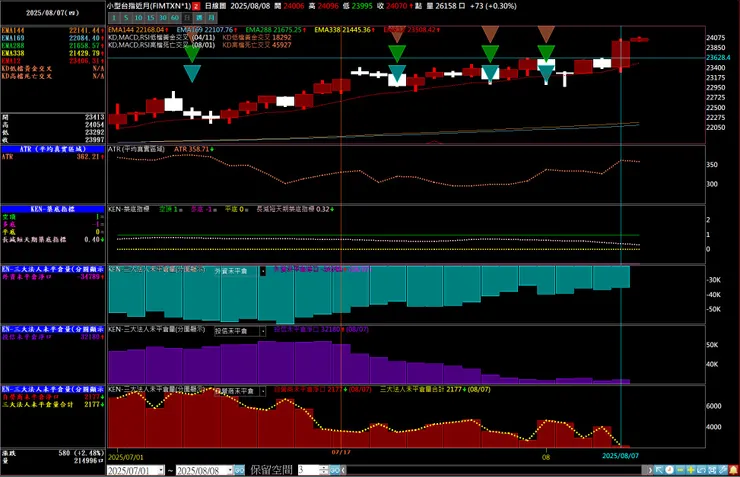Viewport: 740px width, 477px height.
Task: Click the first green triangle signal on left
Action: coord(192,54)
